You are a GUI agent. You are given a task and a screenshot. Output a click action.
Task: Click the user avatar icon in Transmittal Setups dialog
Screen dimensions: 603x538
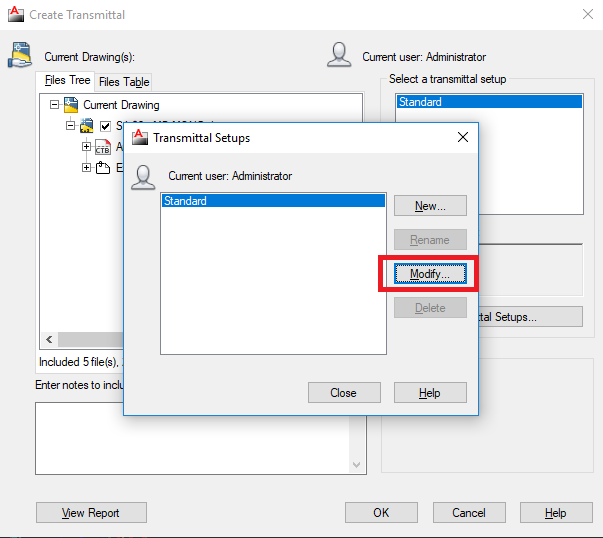pos(144,176)
